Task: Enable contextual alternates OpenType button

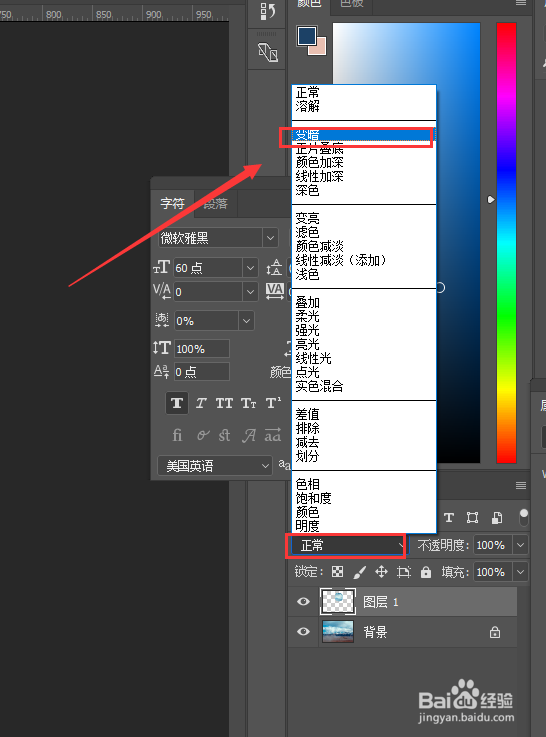Action: point(203,435)
